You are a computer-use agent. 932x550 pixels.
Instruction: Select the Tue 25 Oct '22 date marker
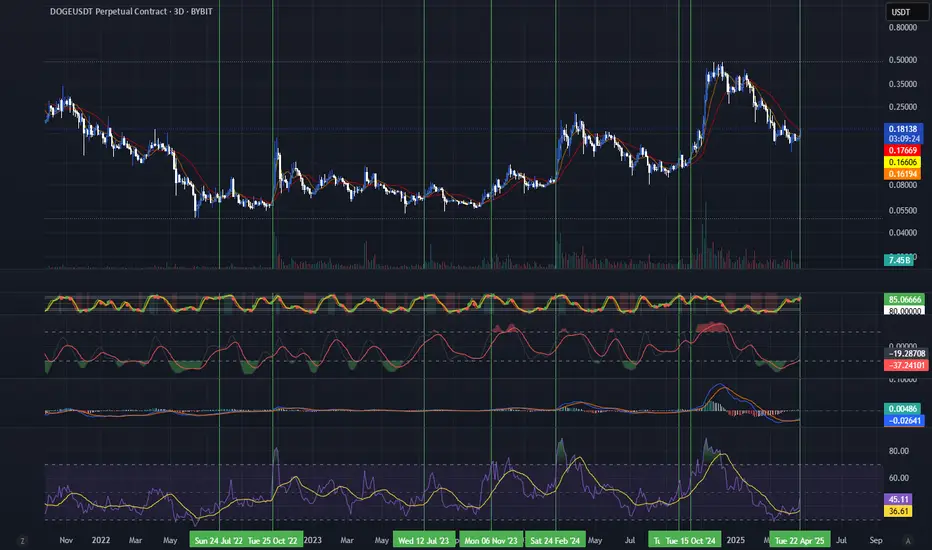[273, 540]
